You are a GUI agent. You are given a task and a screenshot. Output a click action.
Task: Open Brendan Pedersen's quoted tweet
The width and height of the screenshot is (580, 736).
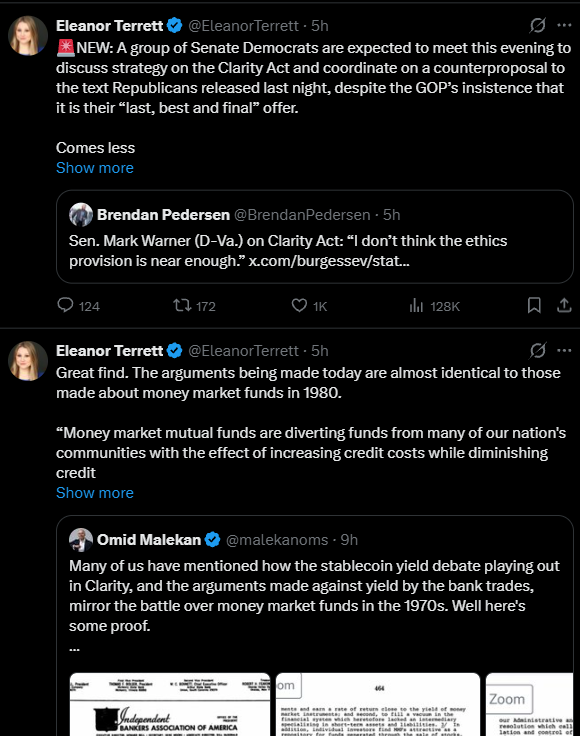click(315, 237)
